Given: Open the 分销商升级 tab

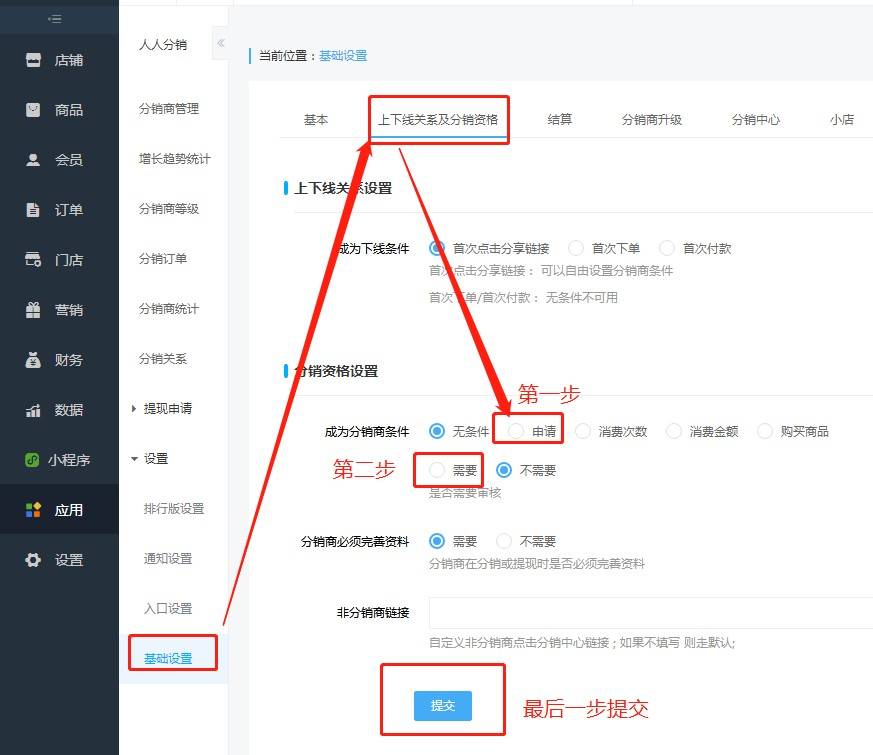Looking at the screenshot, I should tap(651, 118).
